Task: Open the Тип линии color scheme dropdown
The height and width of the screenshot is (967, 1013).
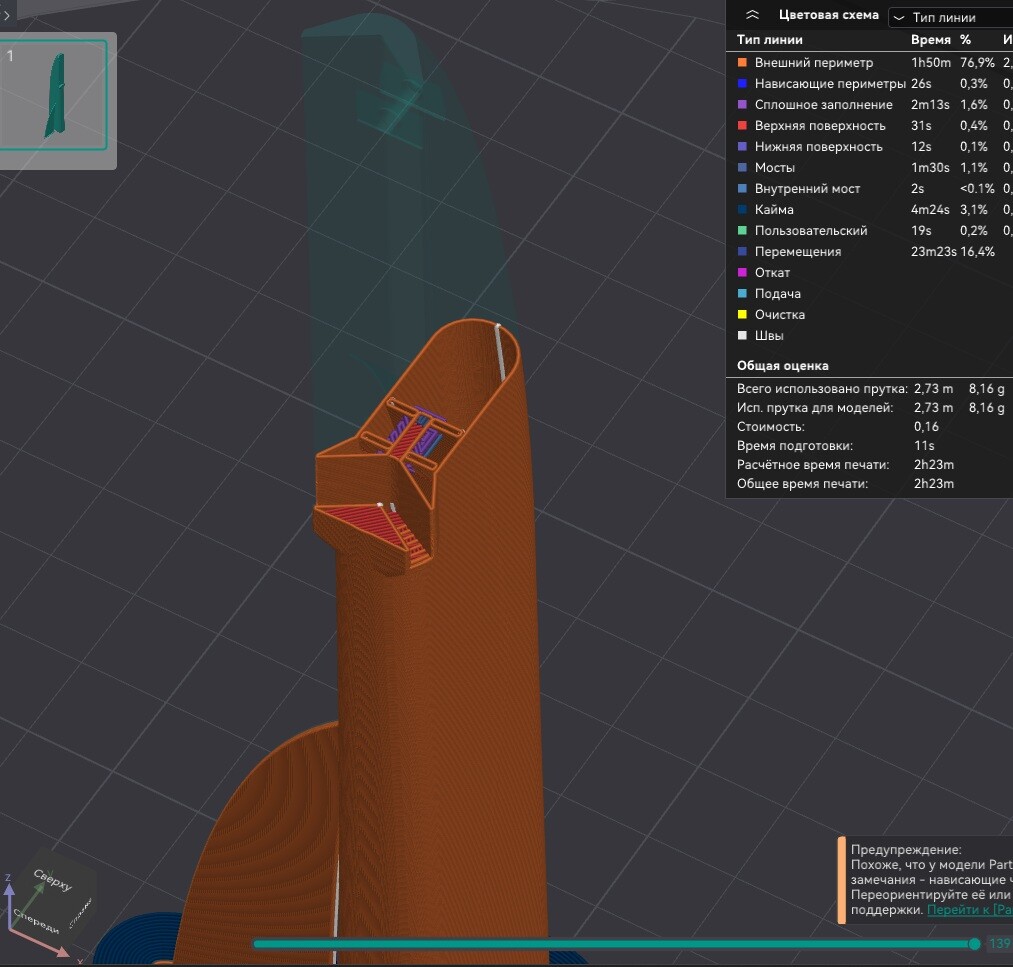Action: [950, 17]
